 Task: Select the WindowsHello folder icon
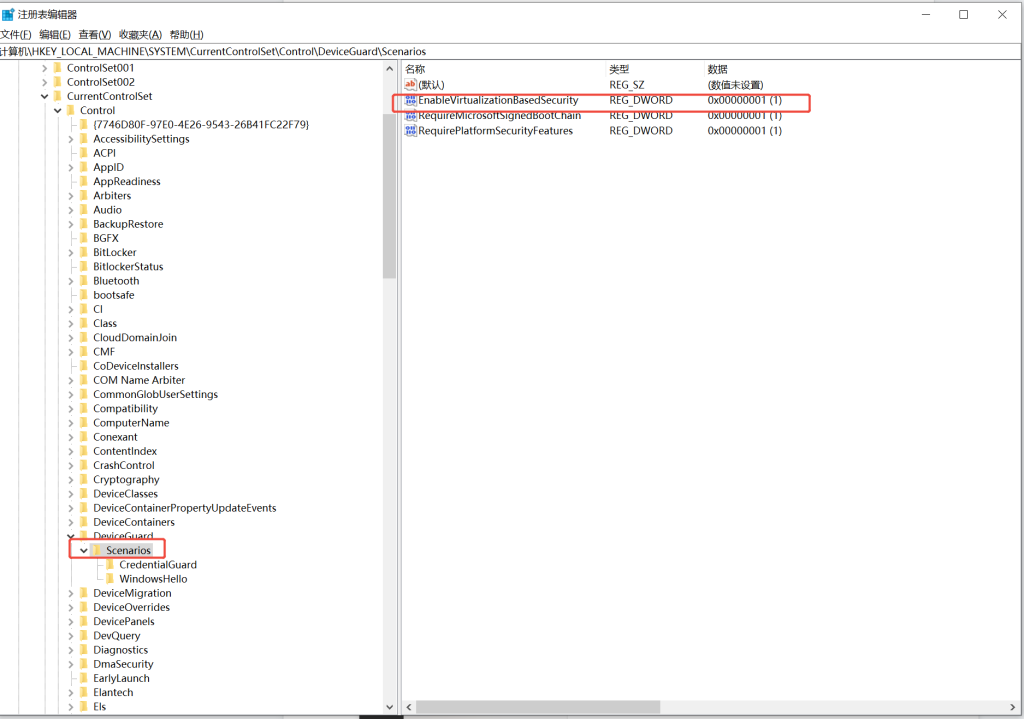(110, 579)
